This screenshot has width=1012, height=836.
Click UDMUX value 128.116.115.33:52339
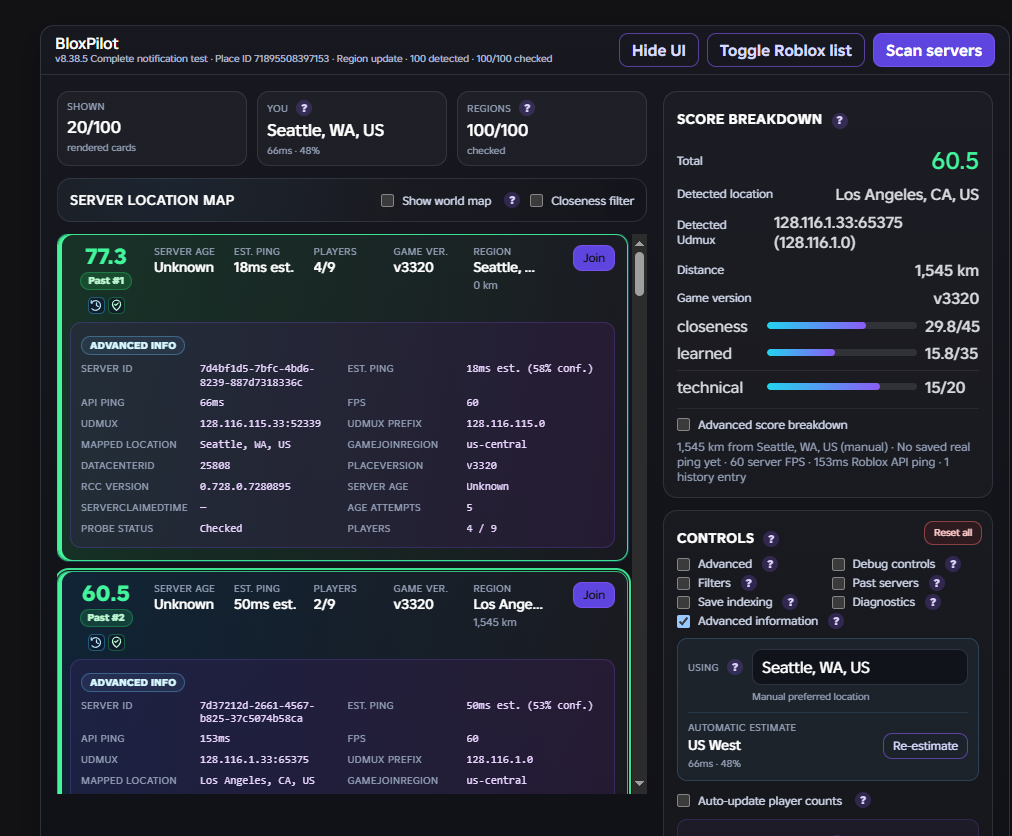tap(260, 423)
